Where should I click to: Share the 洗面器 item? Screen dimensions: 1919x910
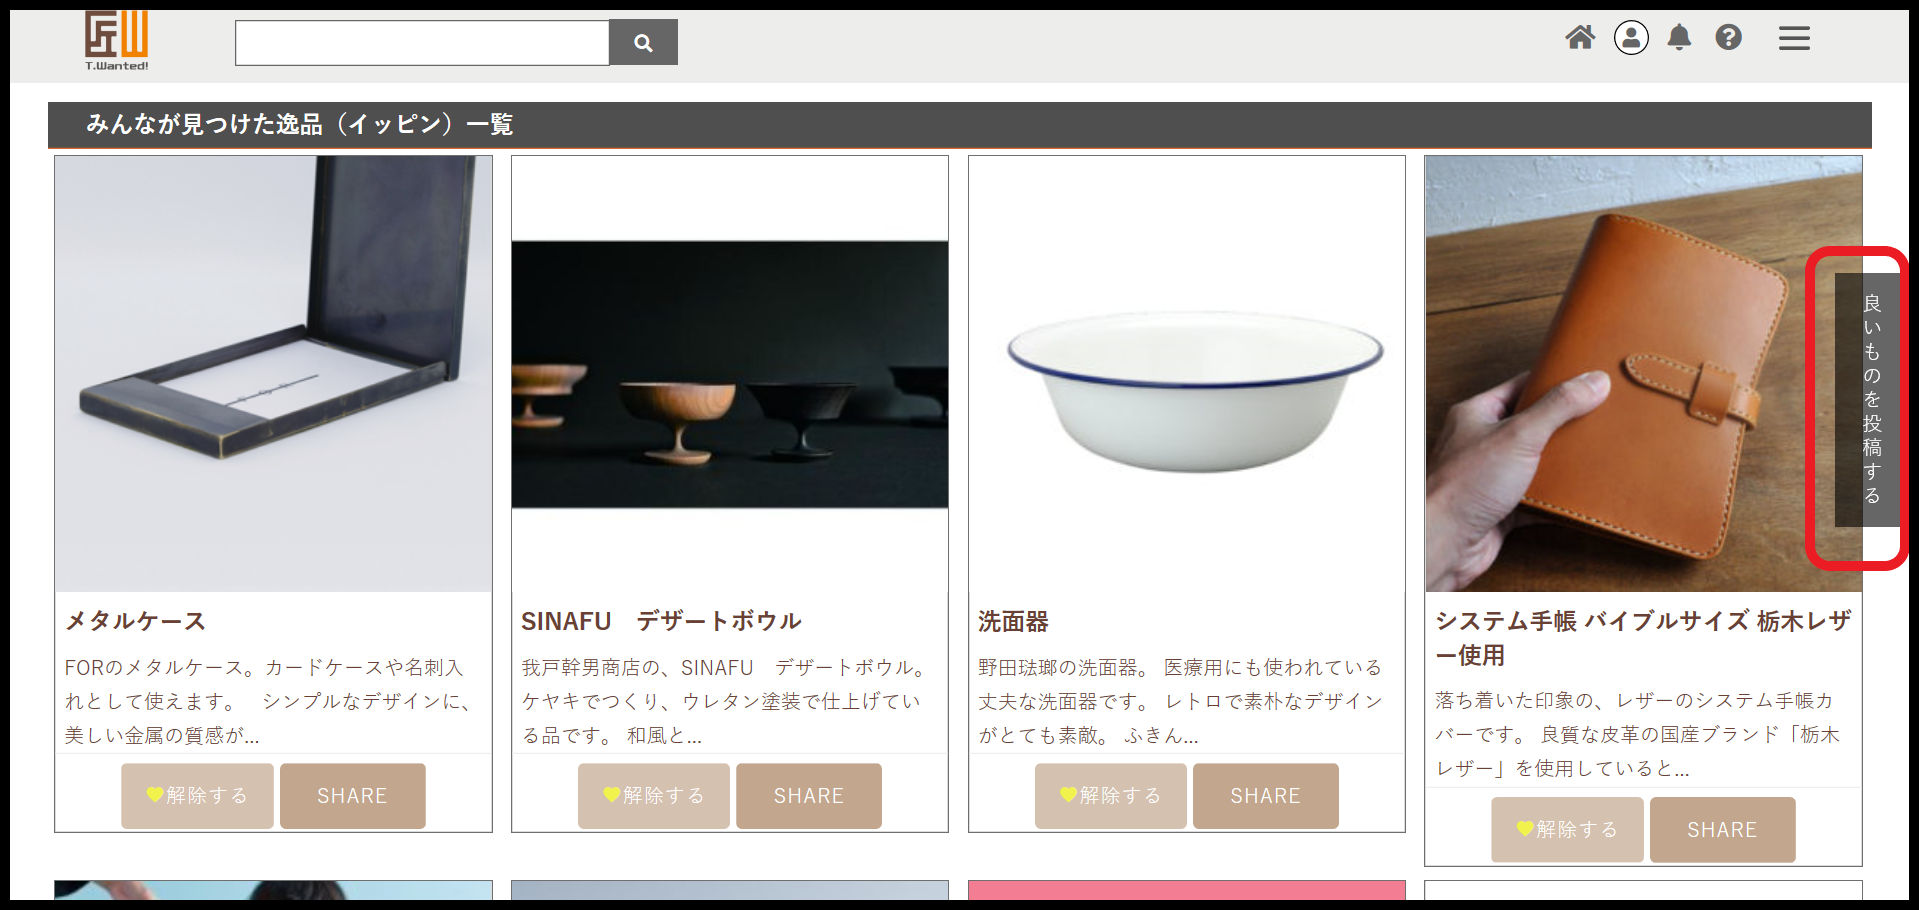(1265, 796)
